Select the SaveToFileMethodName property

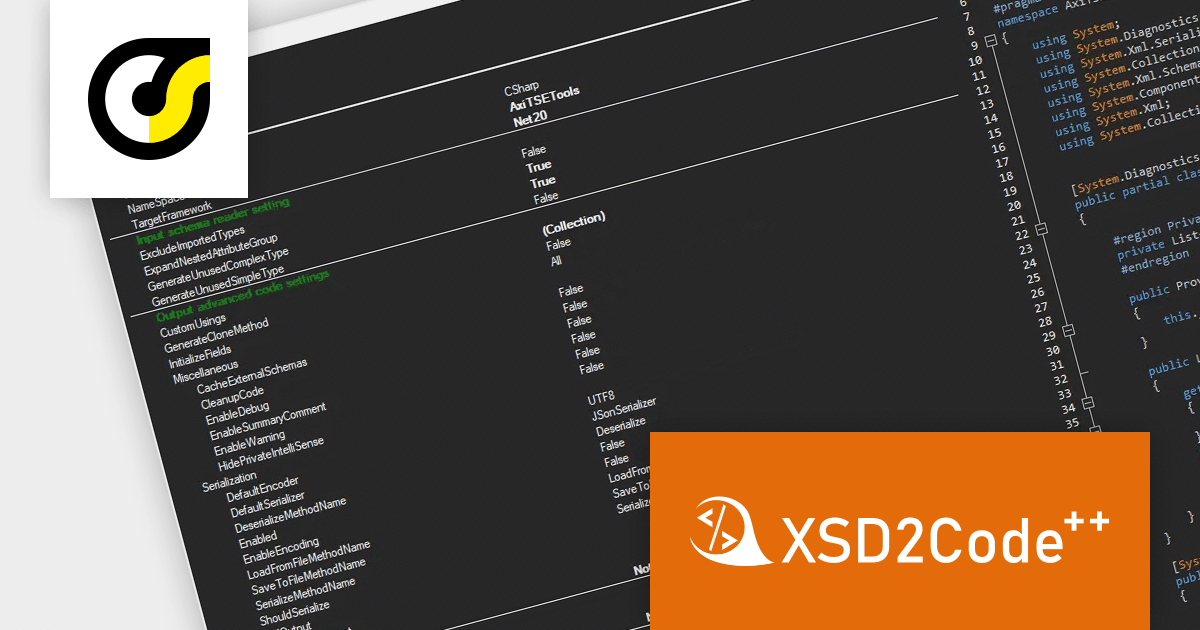[x=308, y=575]
